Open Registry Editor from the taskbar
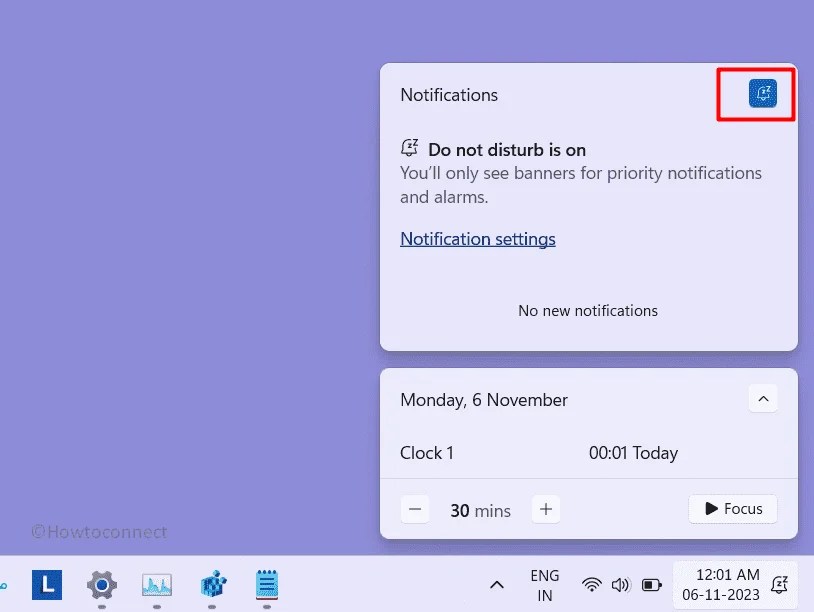814x612 pixels. 212,586
